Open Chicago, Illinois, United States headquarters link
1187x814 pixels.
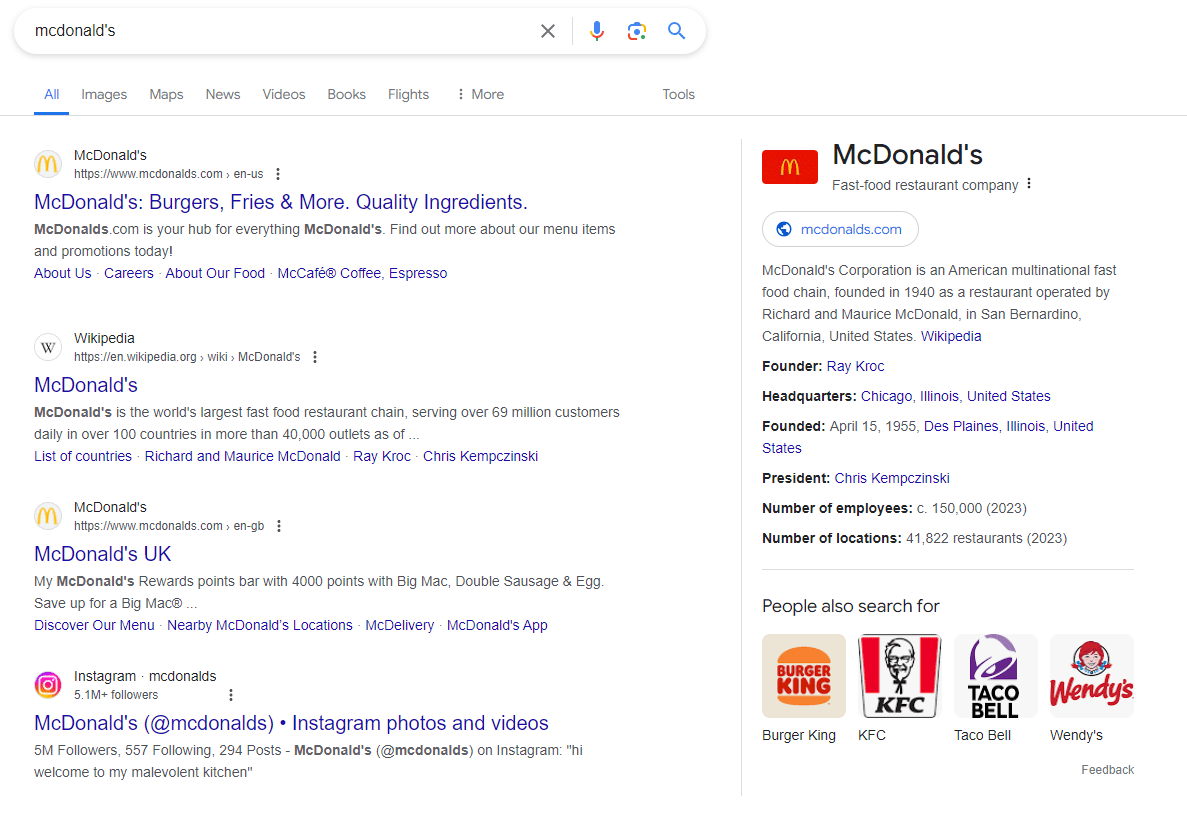tap(955, 396)
